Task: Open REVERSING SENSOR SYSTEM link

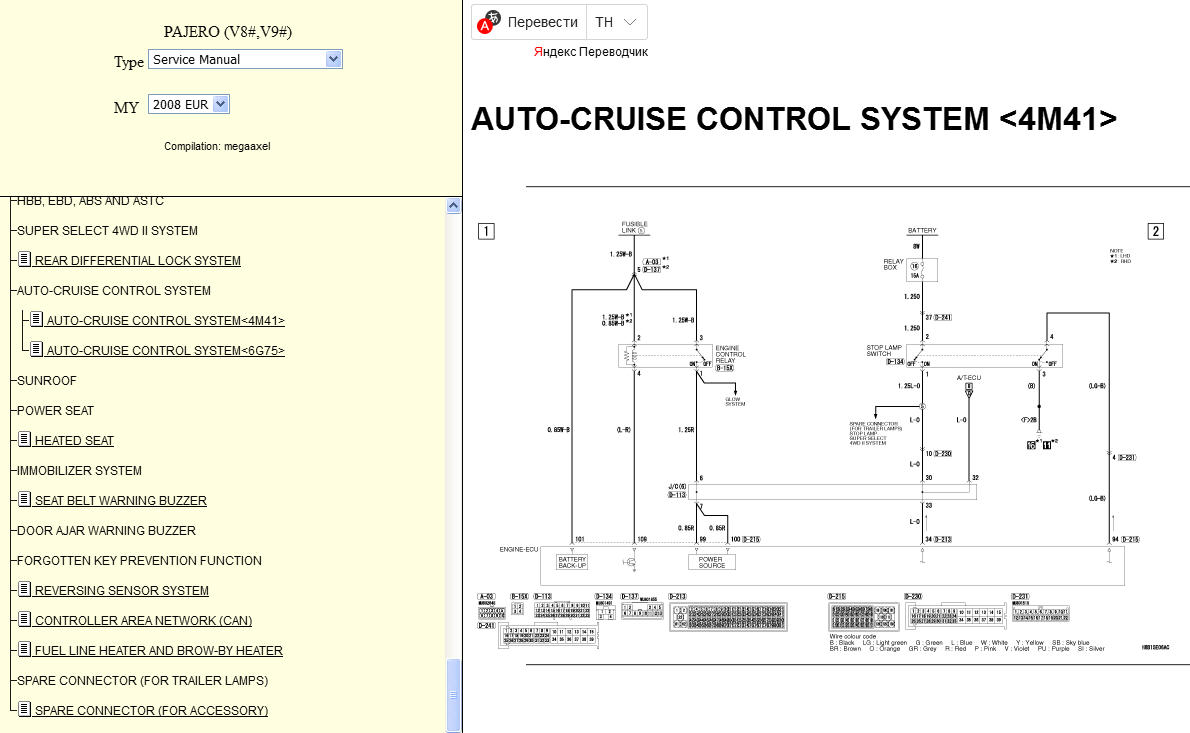Action: (x=121, y=590)
